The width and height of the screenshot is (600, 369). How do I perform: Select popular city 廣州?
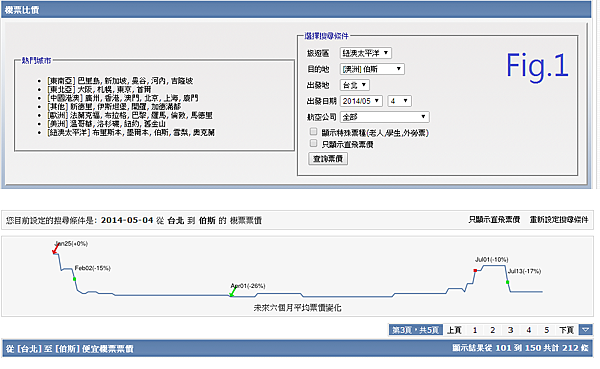pos(92,98)
